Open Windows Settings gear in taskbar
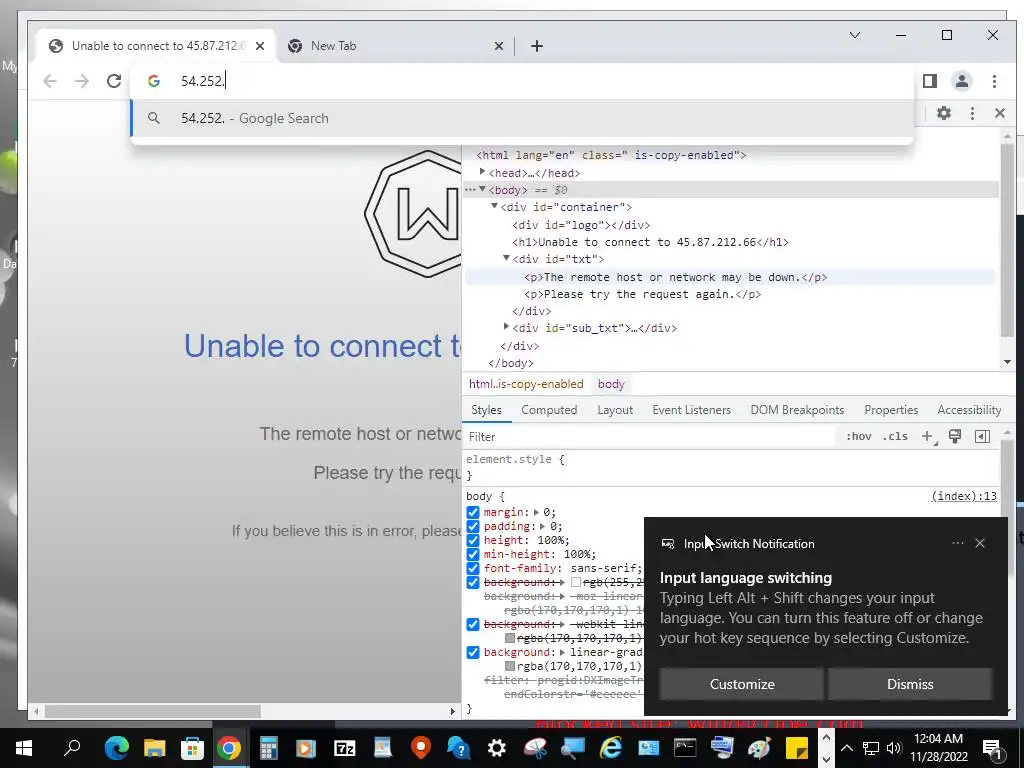 (x=497, y=748)
